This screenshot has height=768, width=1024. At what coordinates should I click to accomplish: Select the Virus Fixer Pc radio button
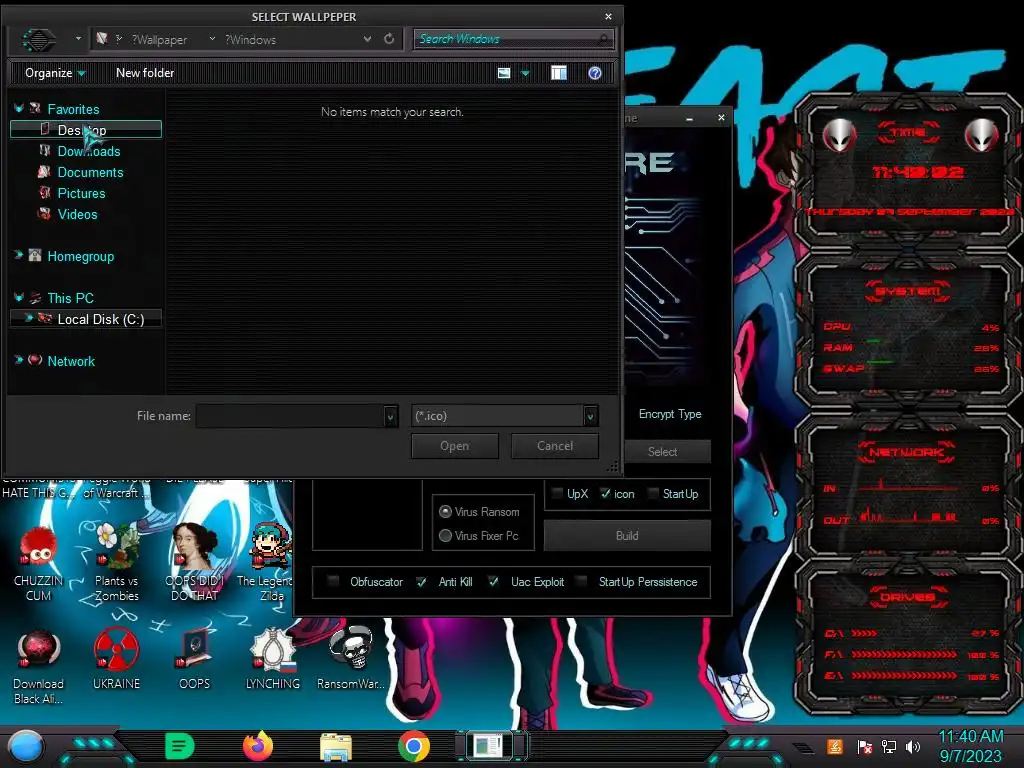(445, 536)
